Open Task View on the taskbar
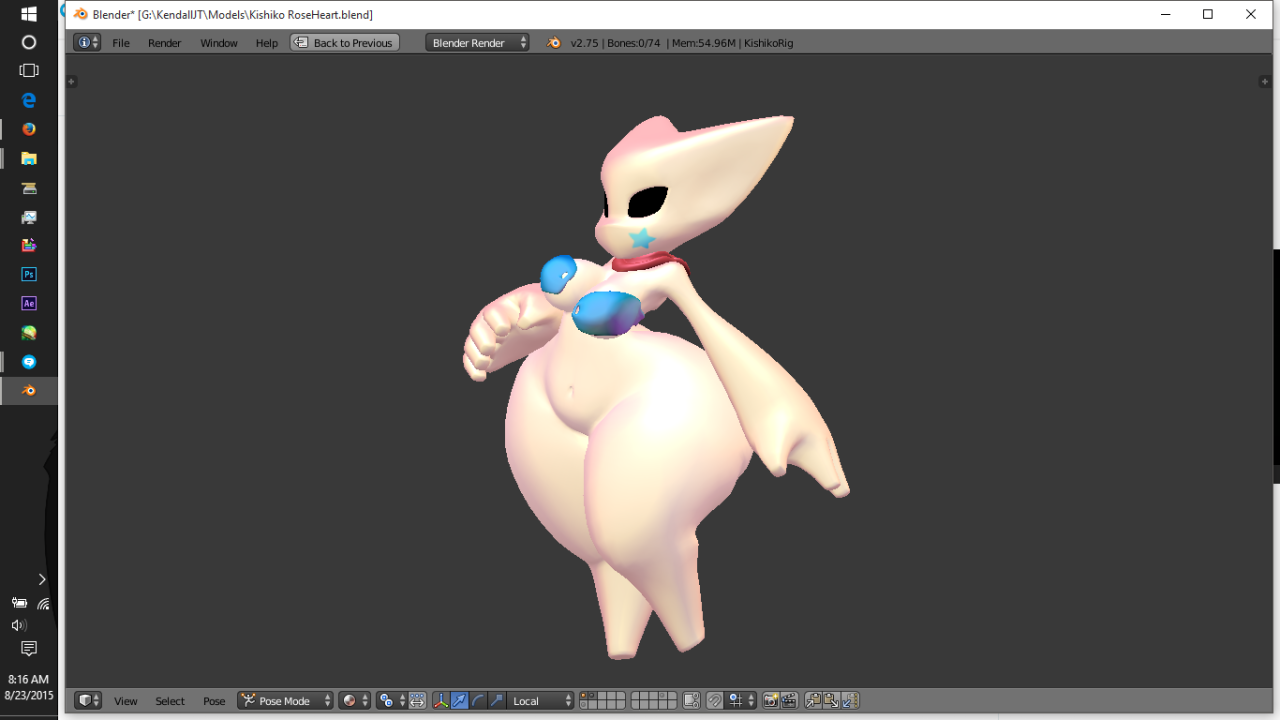Viewport: 1280px width, 720px height. click(x=29, y=71)
